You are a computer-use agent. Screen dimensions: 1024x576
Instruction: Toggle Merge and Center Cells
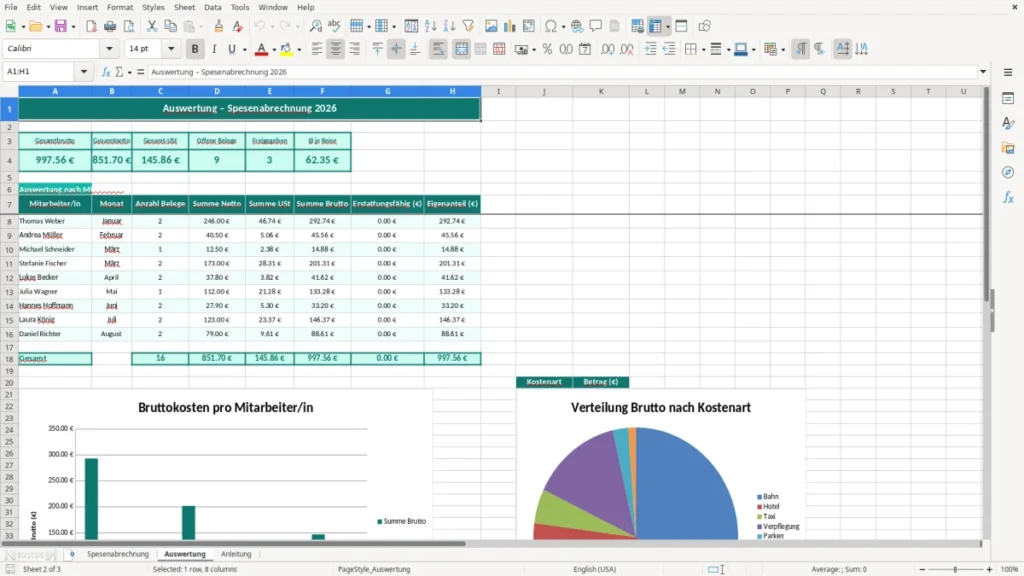coord(461,49)
